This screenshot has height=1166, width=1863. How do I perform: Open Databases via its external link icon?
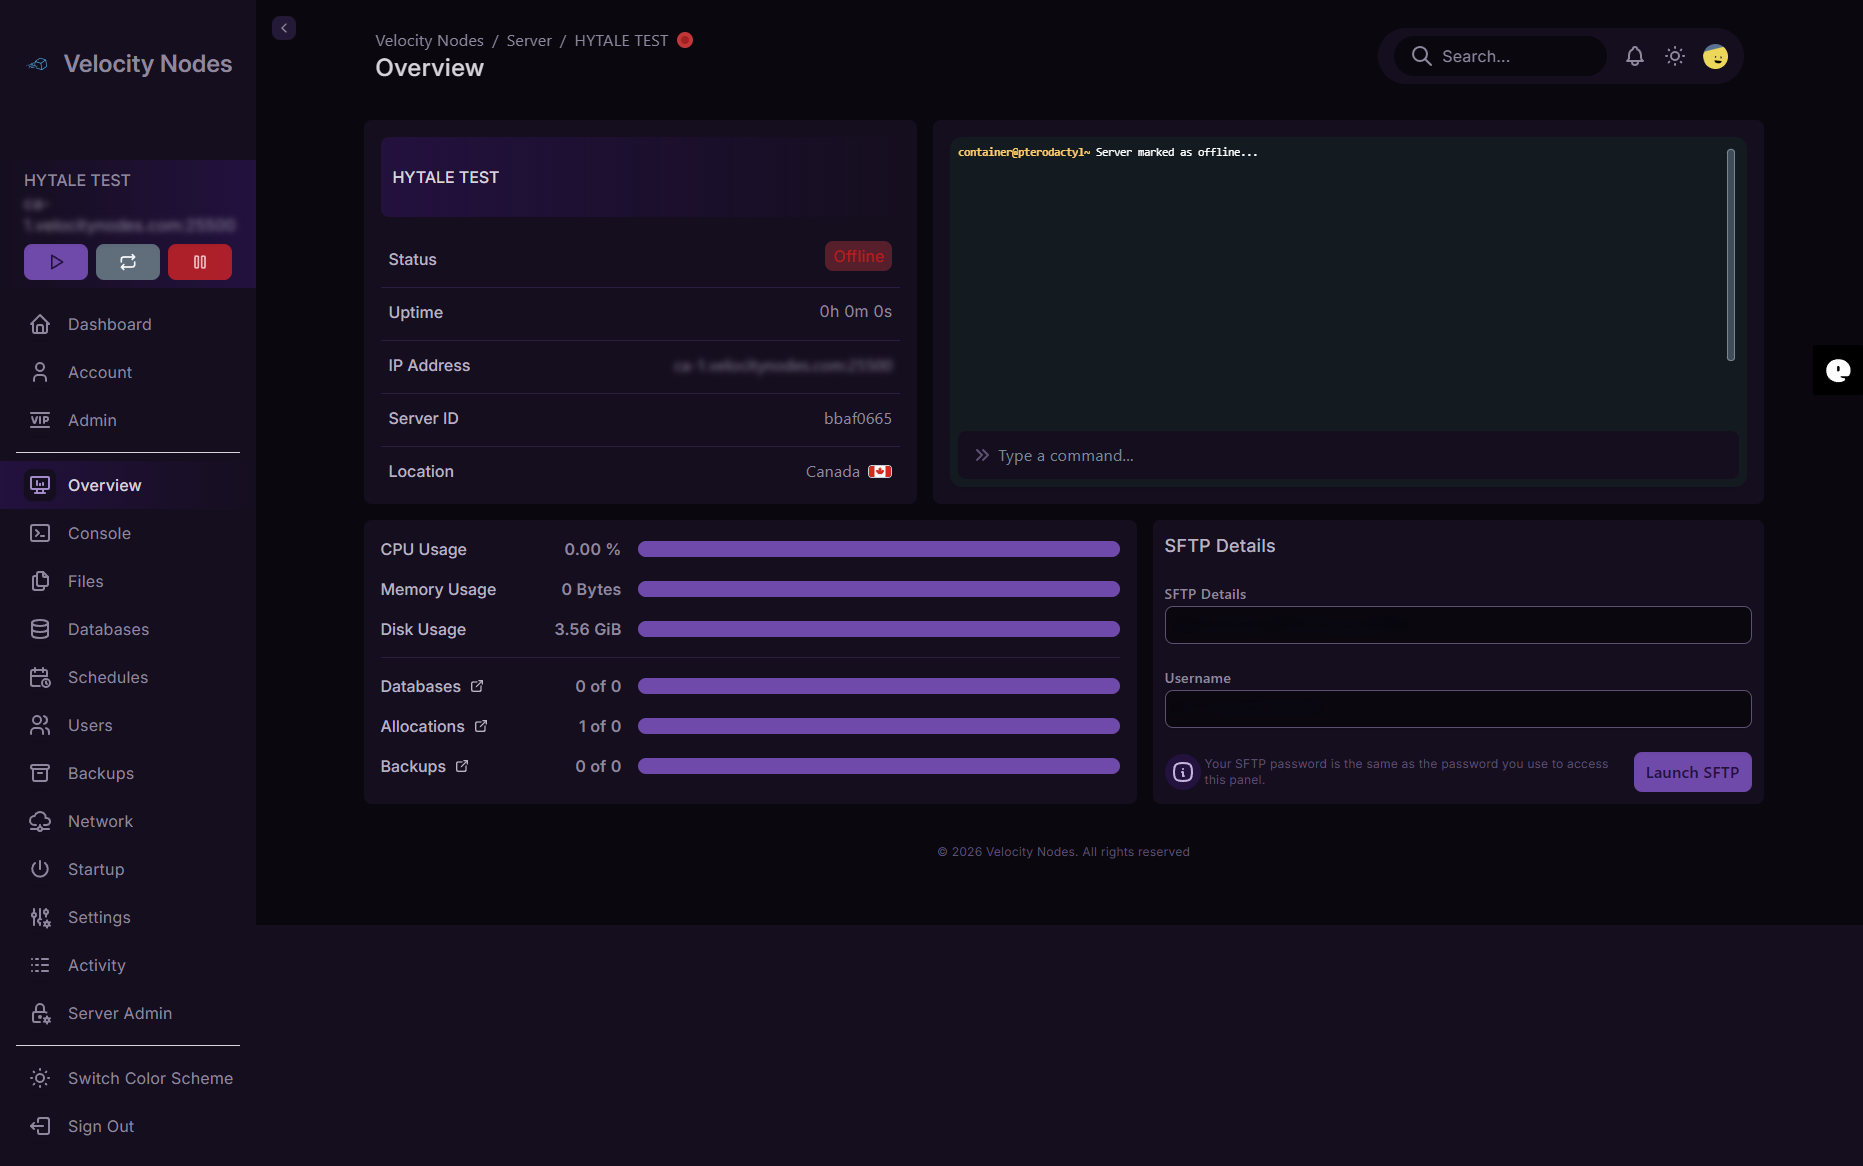click(x=475, y=685)
